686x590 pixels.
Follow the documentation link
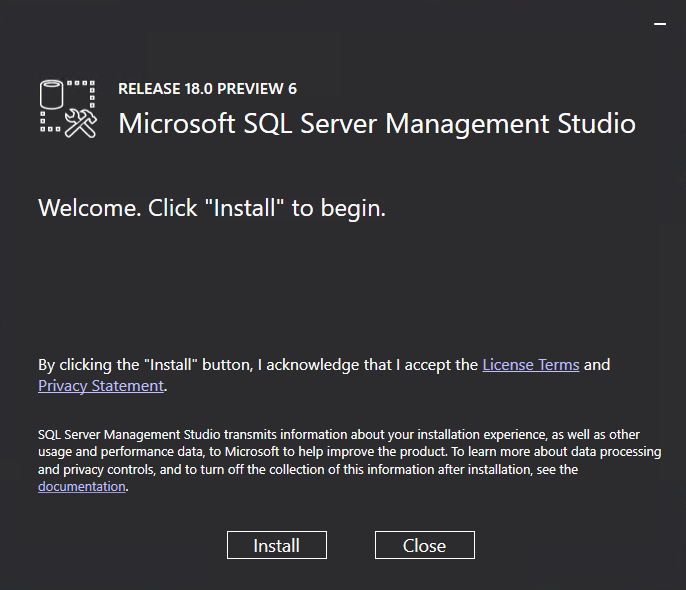(x=82, y=486)
